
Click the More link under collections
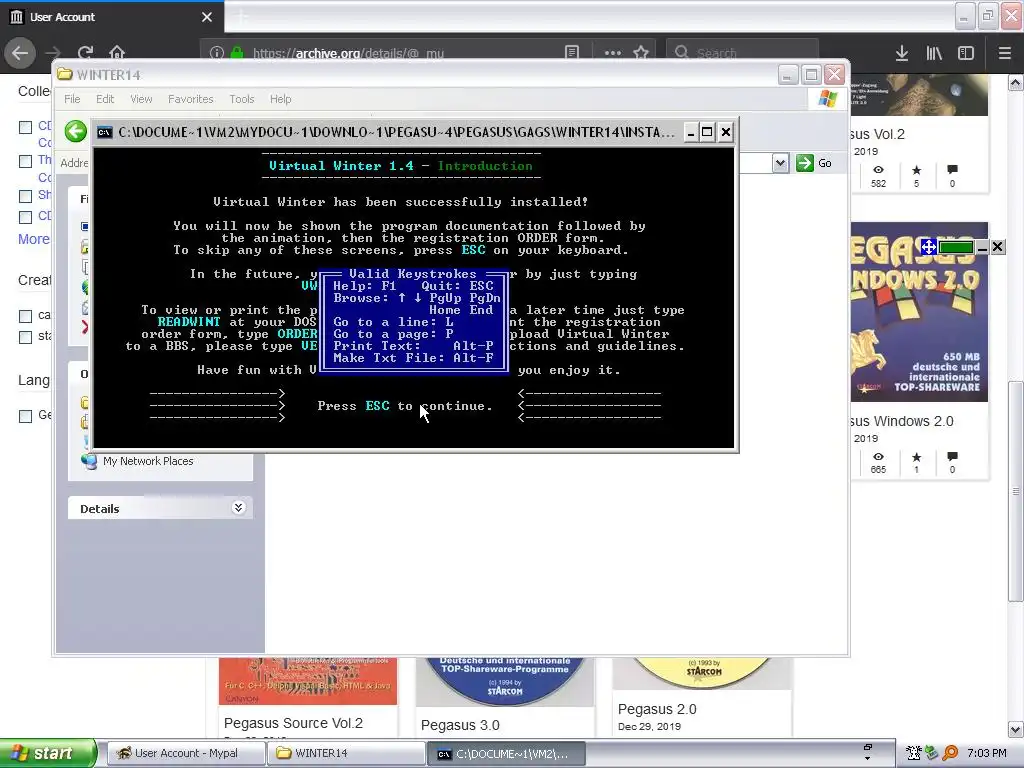pos(33,239)
